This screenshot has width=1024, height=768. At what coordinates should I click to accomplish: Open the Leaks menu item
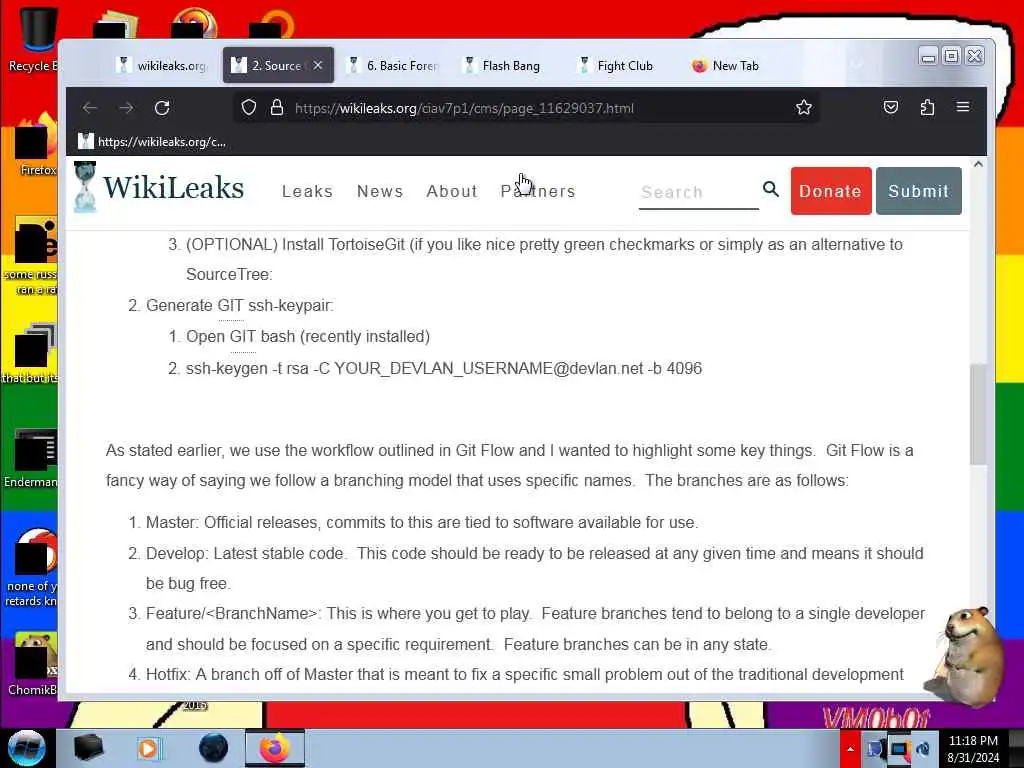(x=308, y=191)
